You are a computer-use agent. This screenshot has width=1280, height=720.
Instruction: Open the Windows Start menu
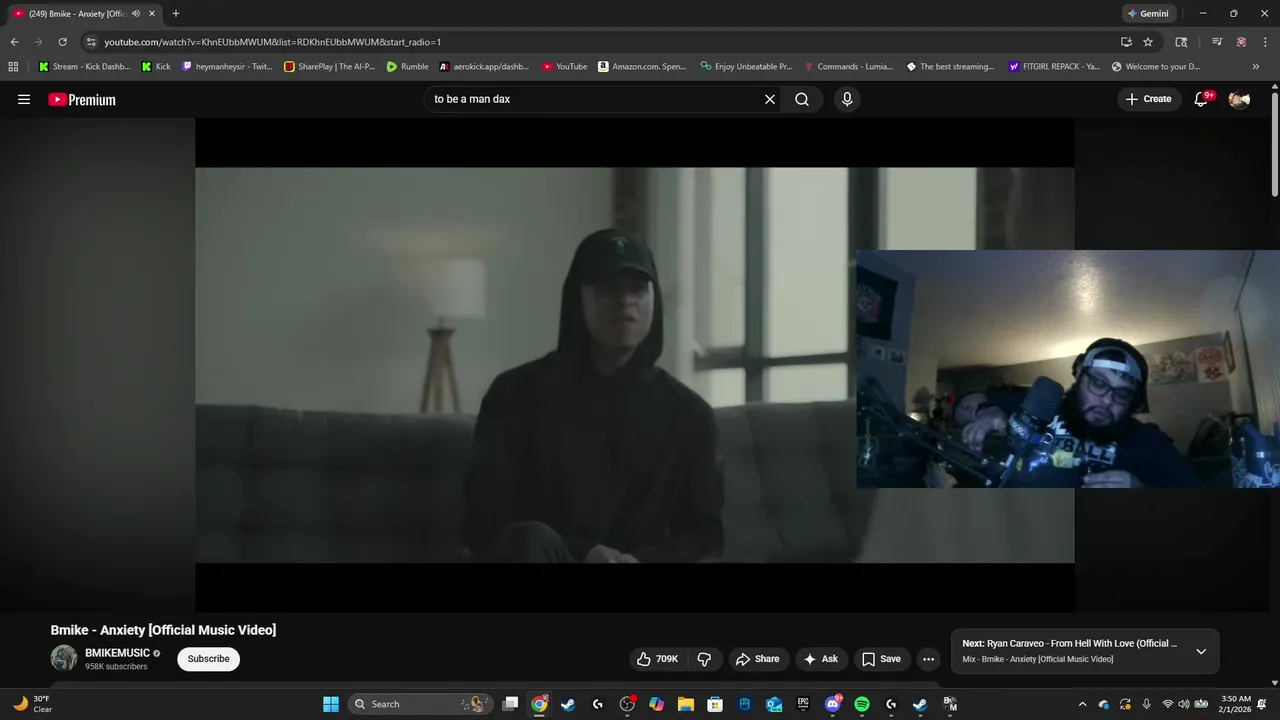pos(330,704)
